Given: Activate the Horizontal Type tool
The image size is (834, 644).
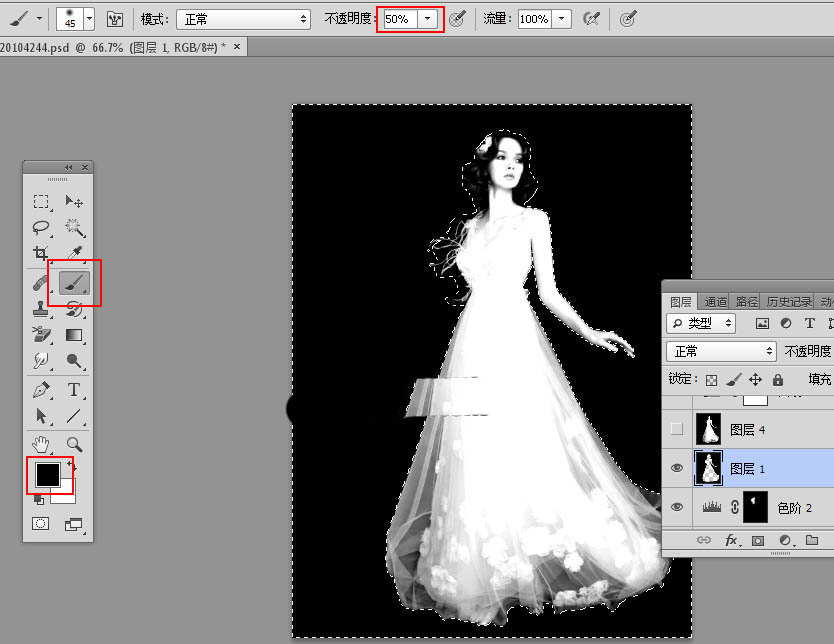Looking at the screenshot, I should 73,389.
